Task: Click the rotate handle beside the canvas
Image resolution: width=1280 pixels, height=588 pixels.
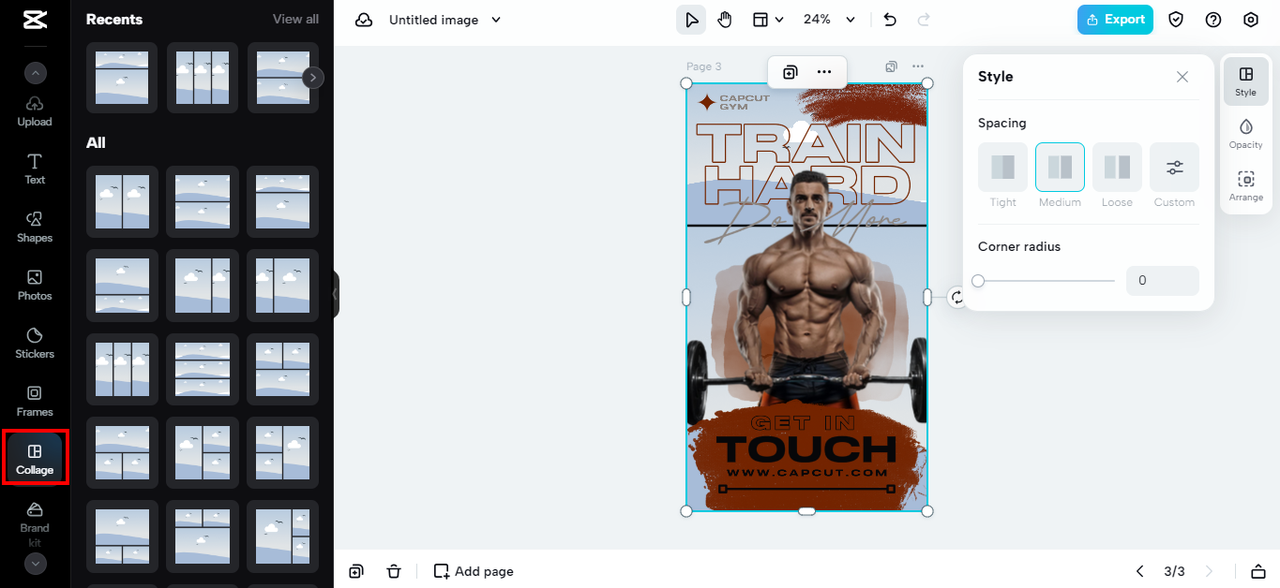Action: [957, 297]
